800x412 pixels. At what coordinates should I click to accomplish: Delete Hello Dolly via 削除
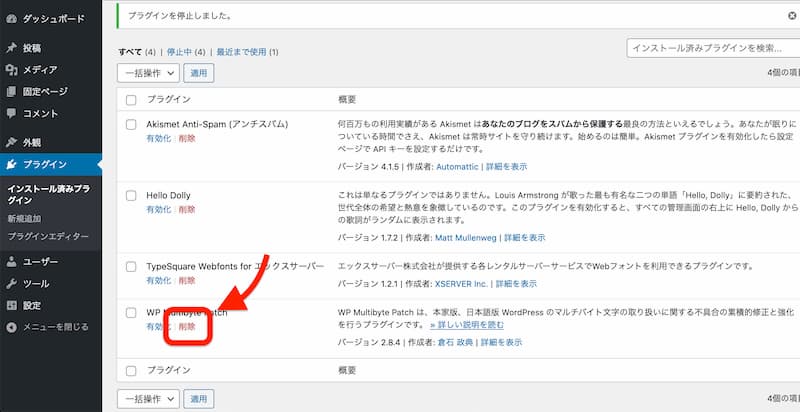pos(187,210)
